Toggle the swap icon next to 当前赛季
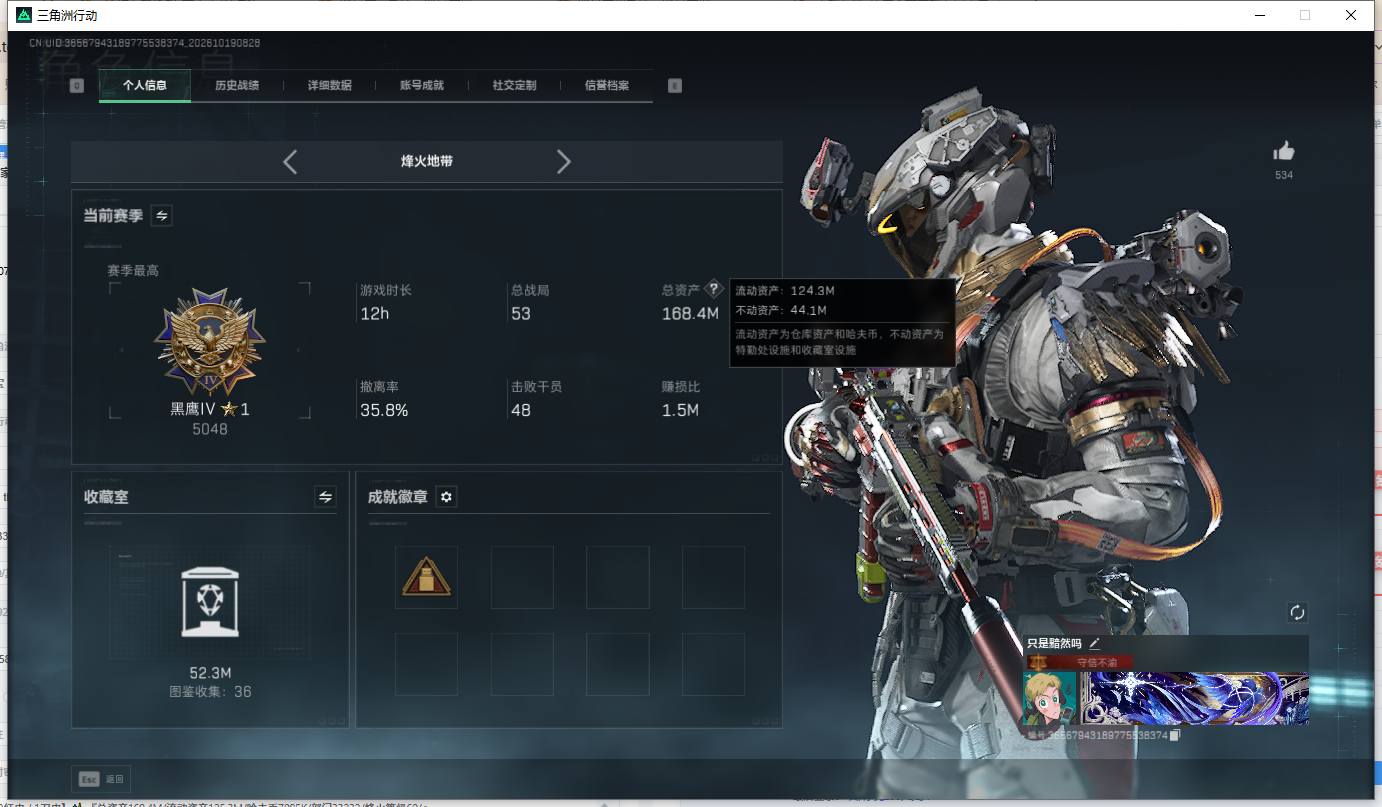This screenshot has height=807, width=1382. [161, 215]
